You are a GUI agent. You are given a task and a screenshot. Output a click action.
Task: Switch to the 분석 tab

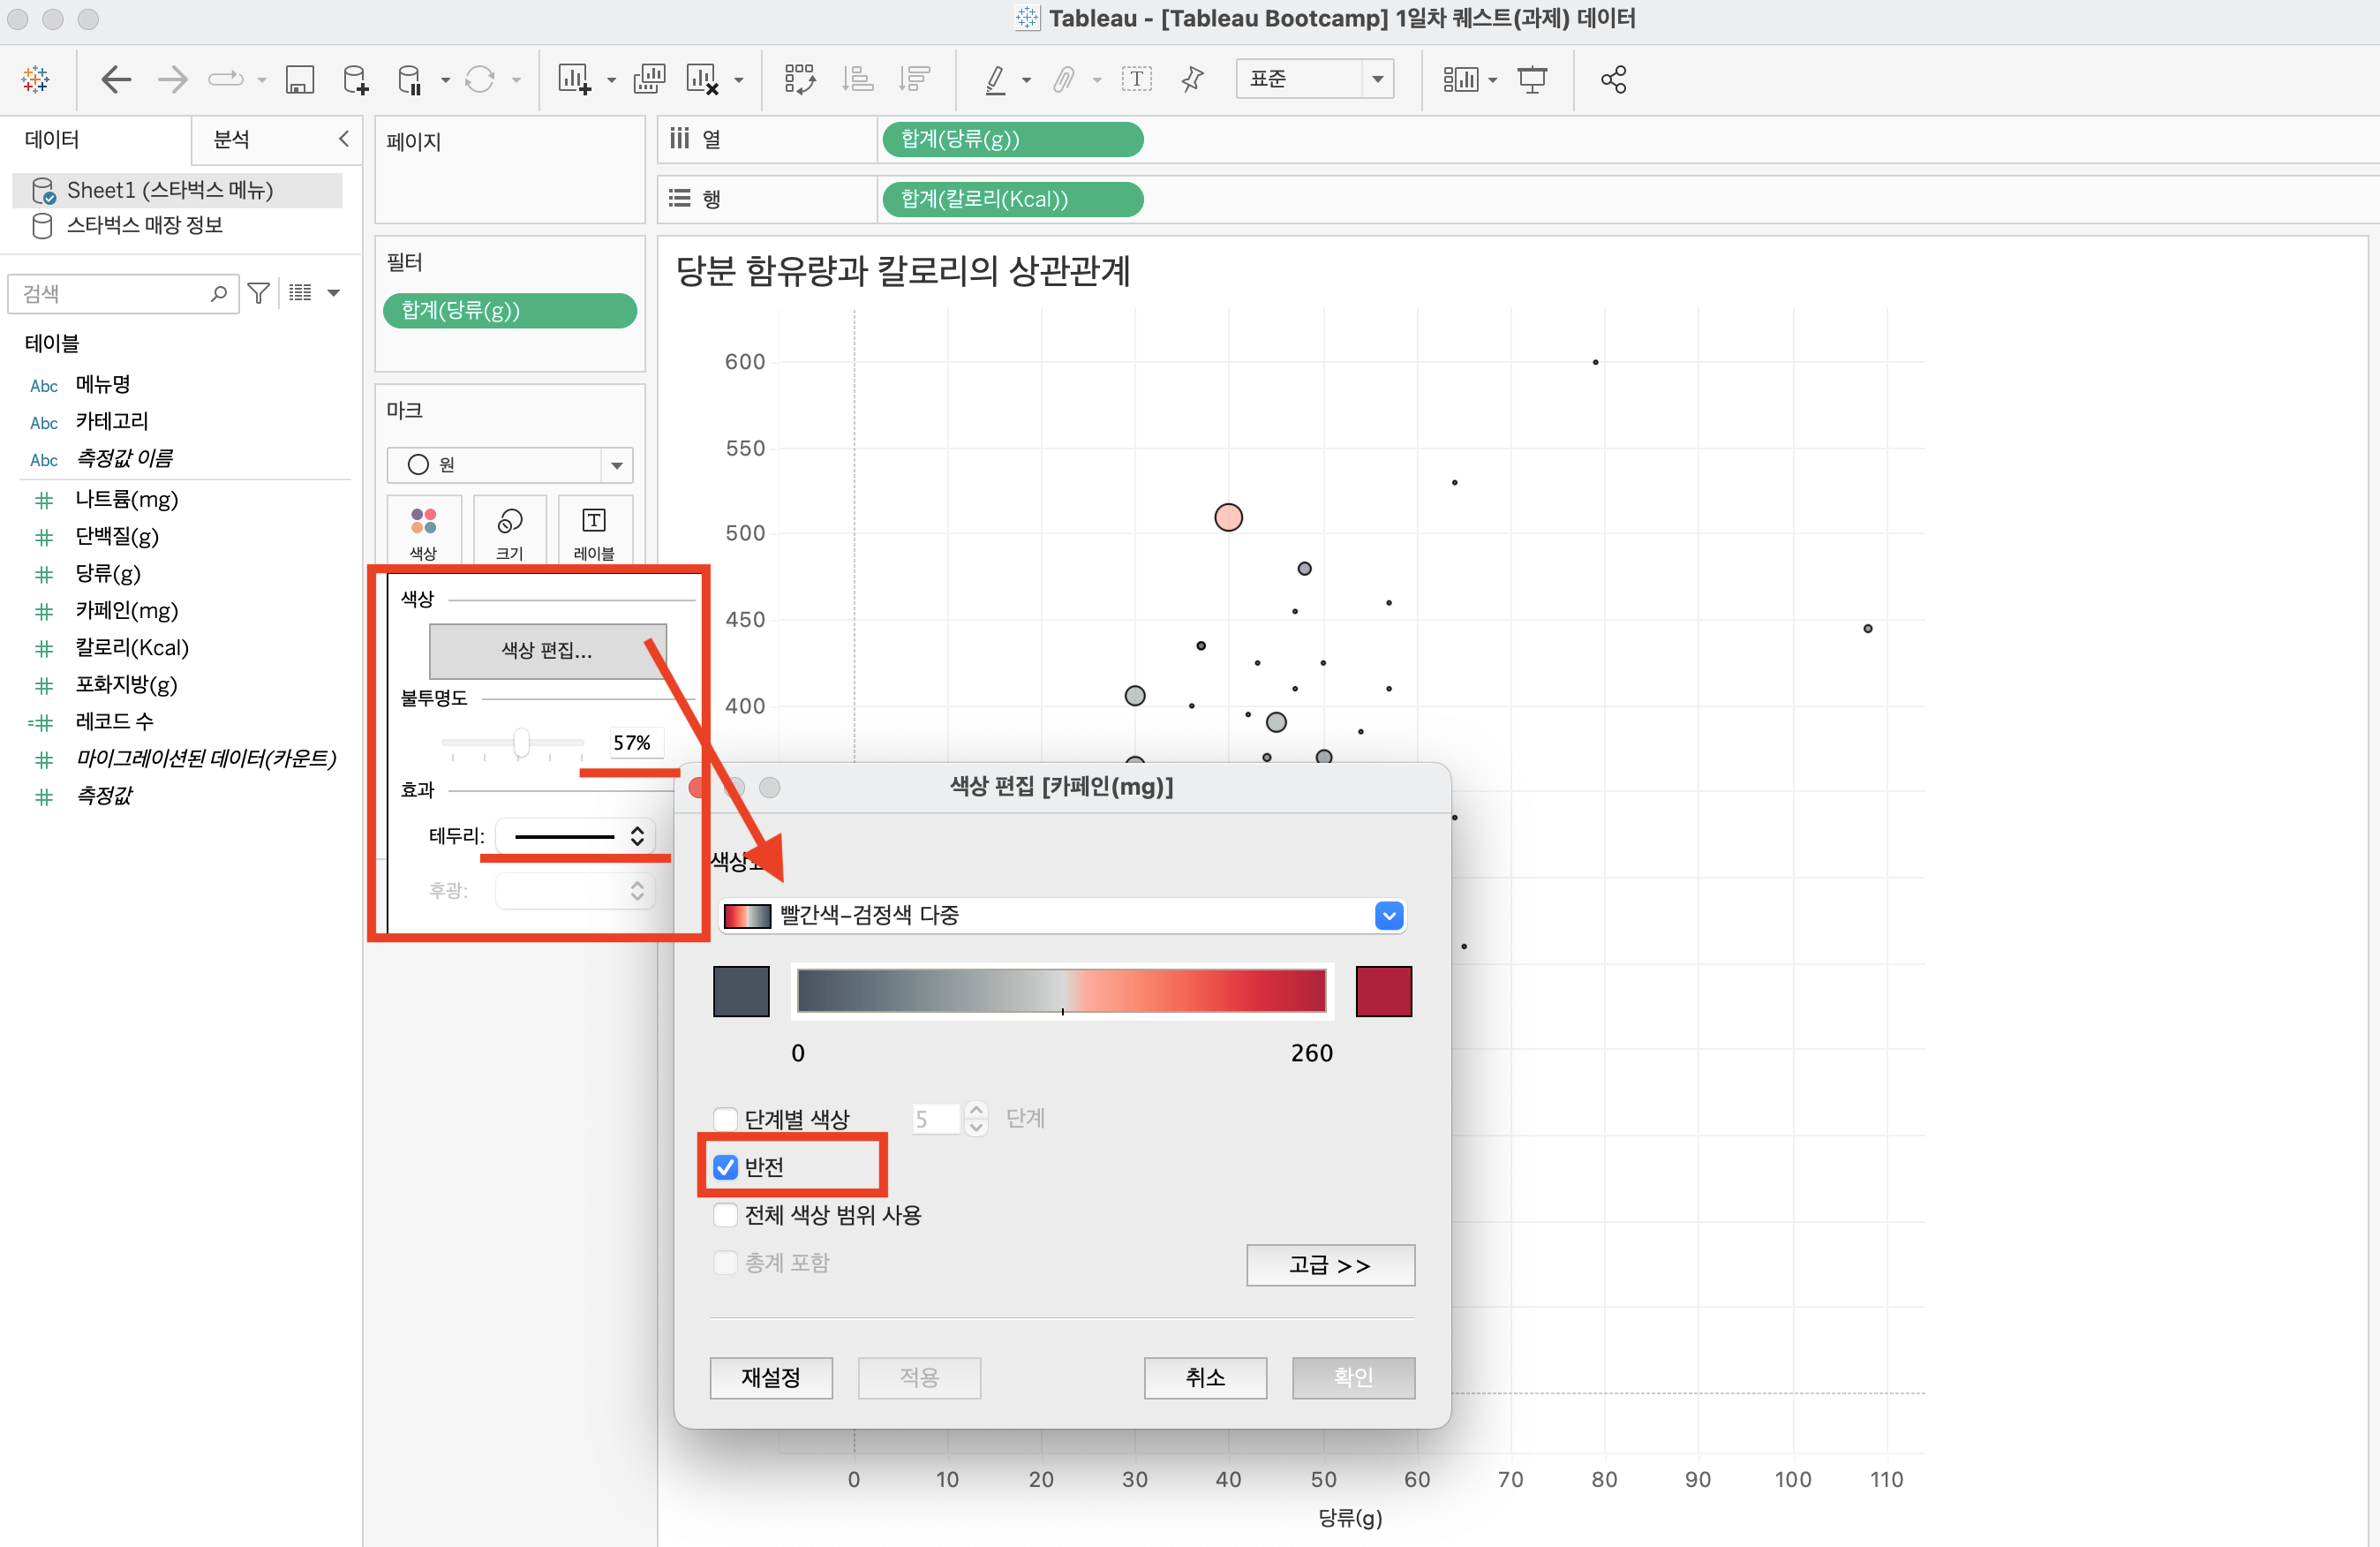(x=231, y=140)
